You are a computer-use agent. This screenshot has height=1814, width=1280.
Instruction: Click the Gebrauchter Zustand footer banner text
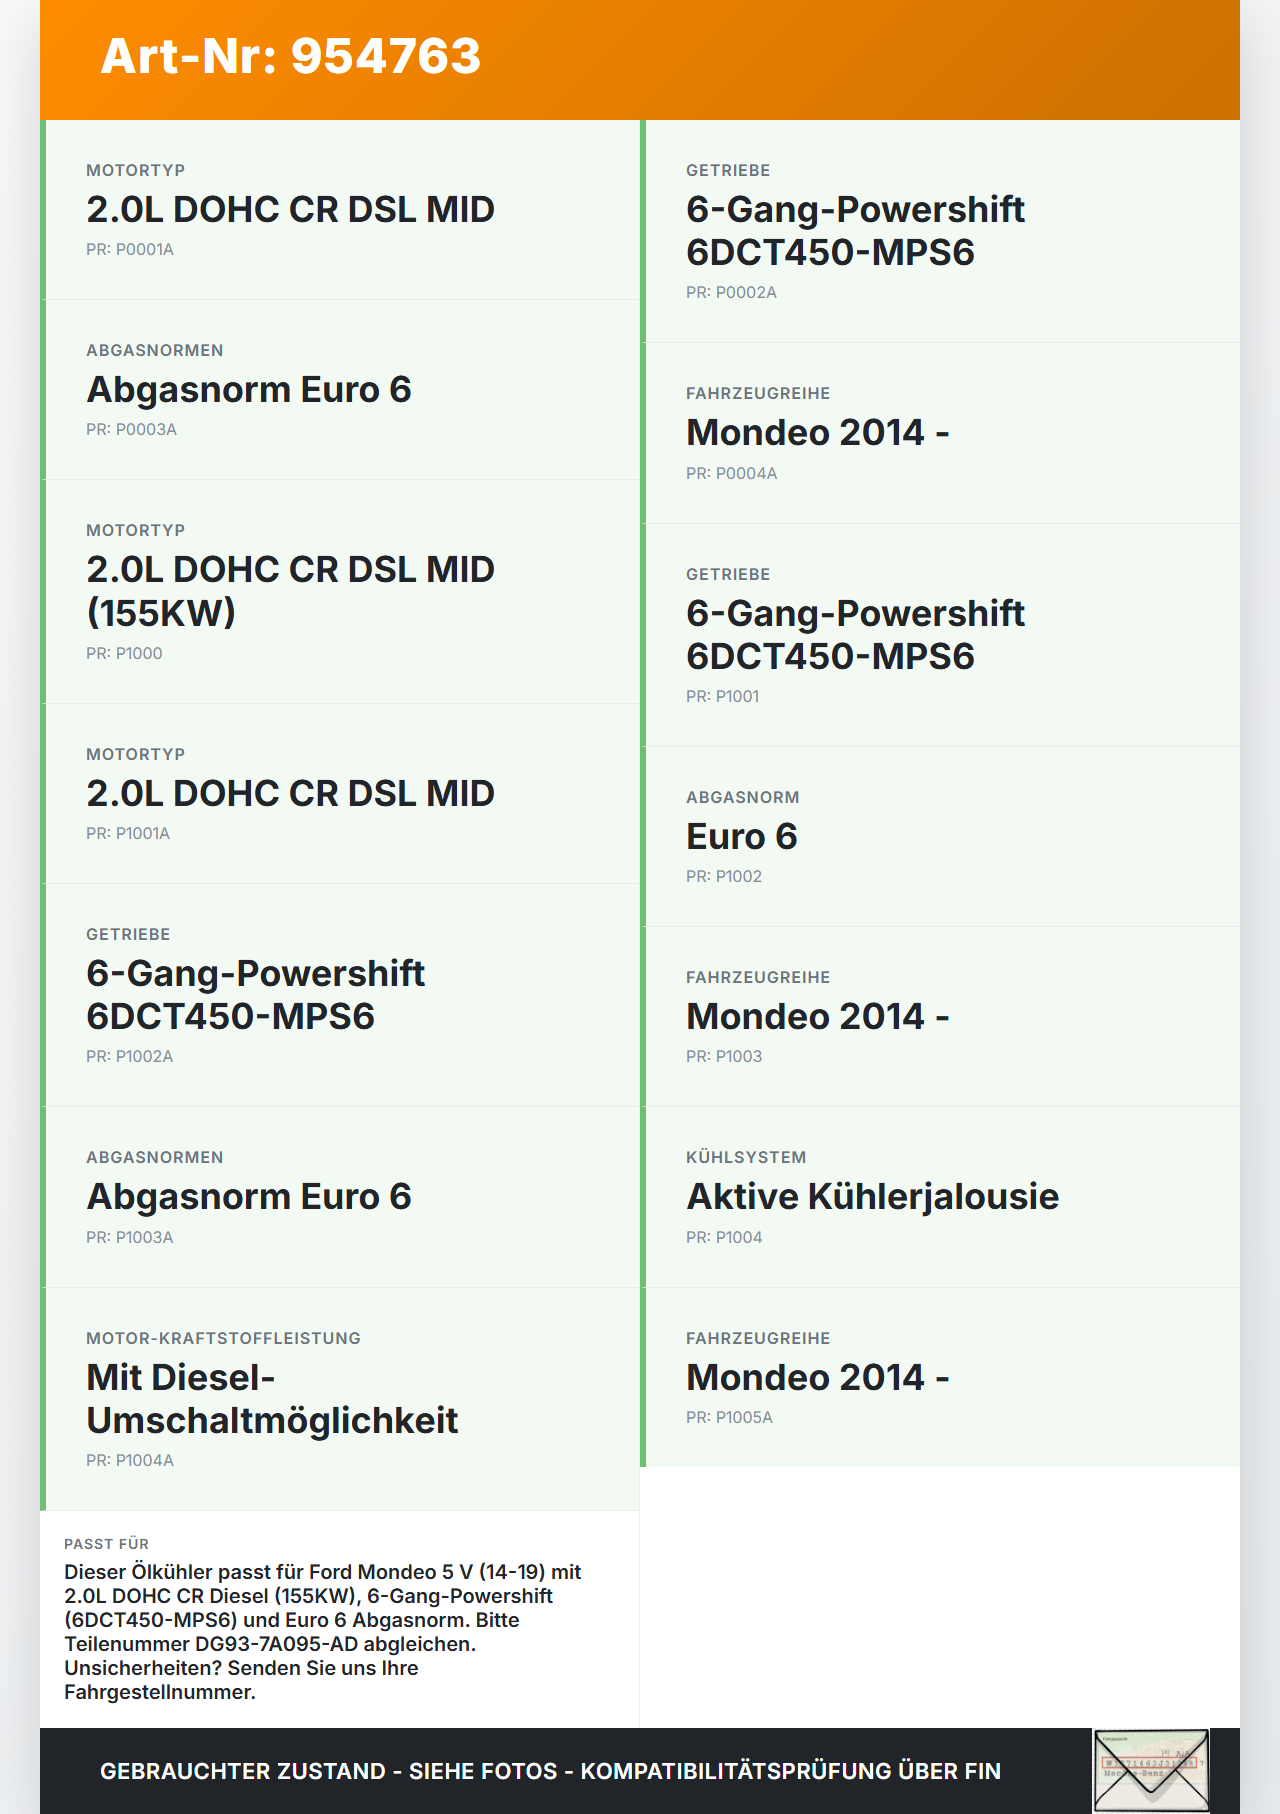point(550,1771)
